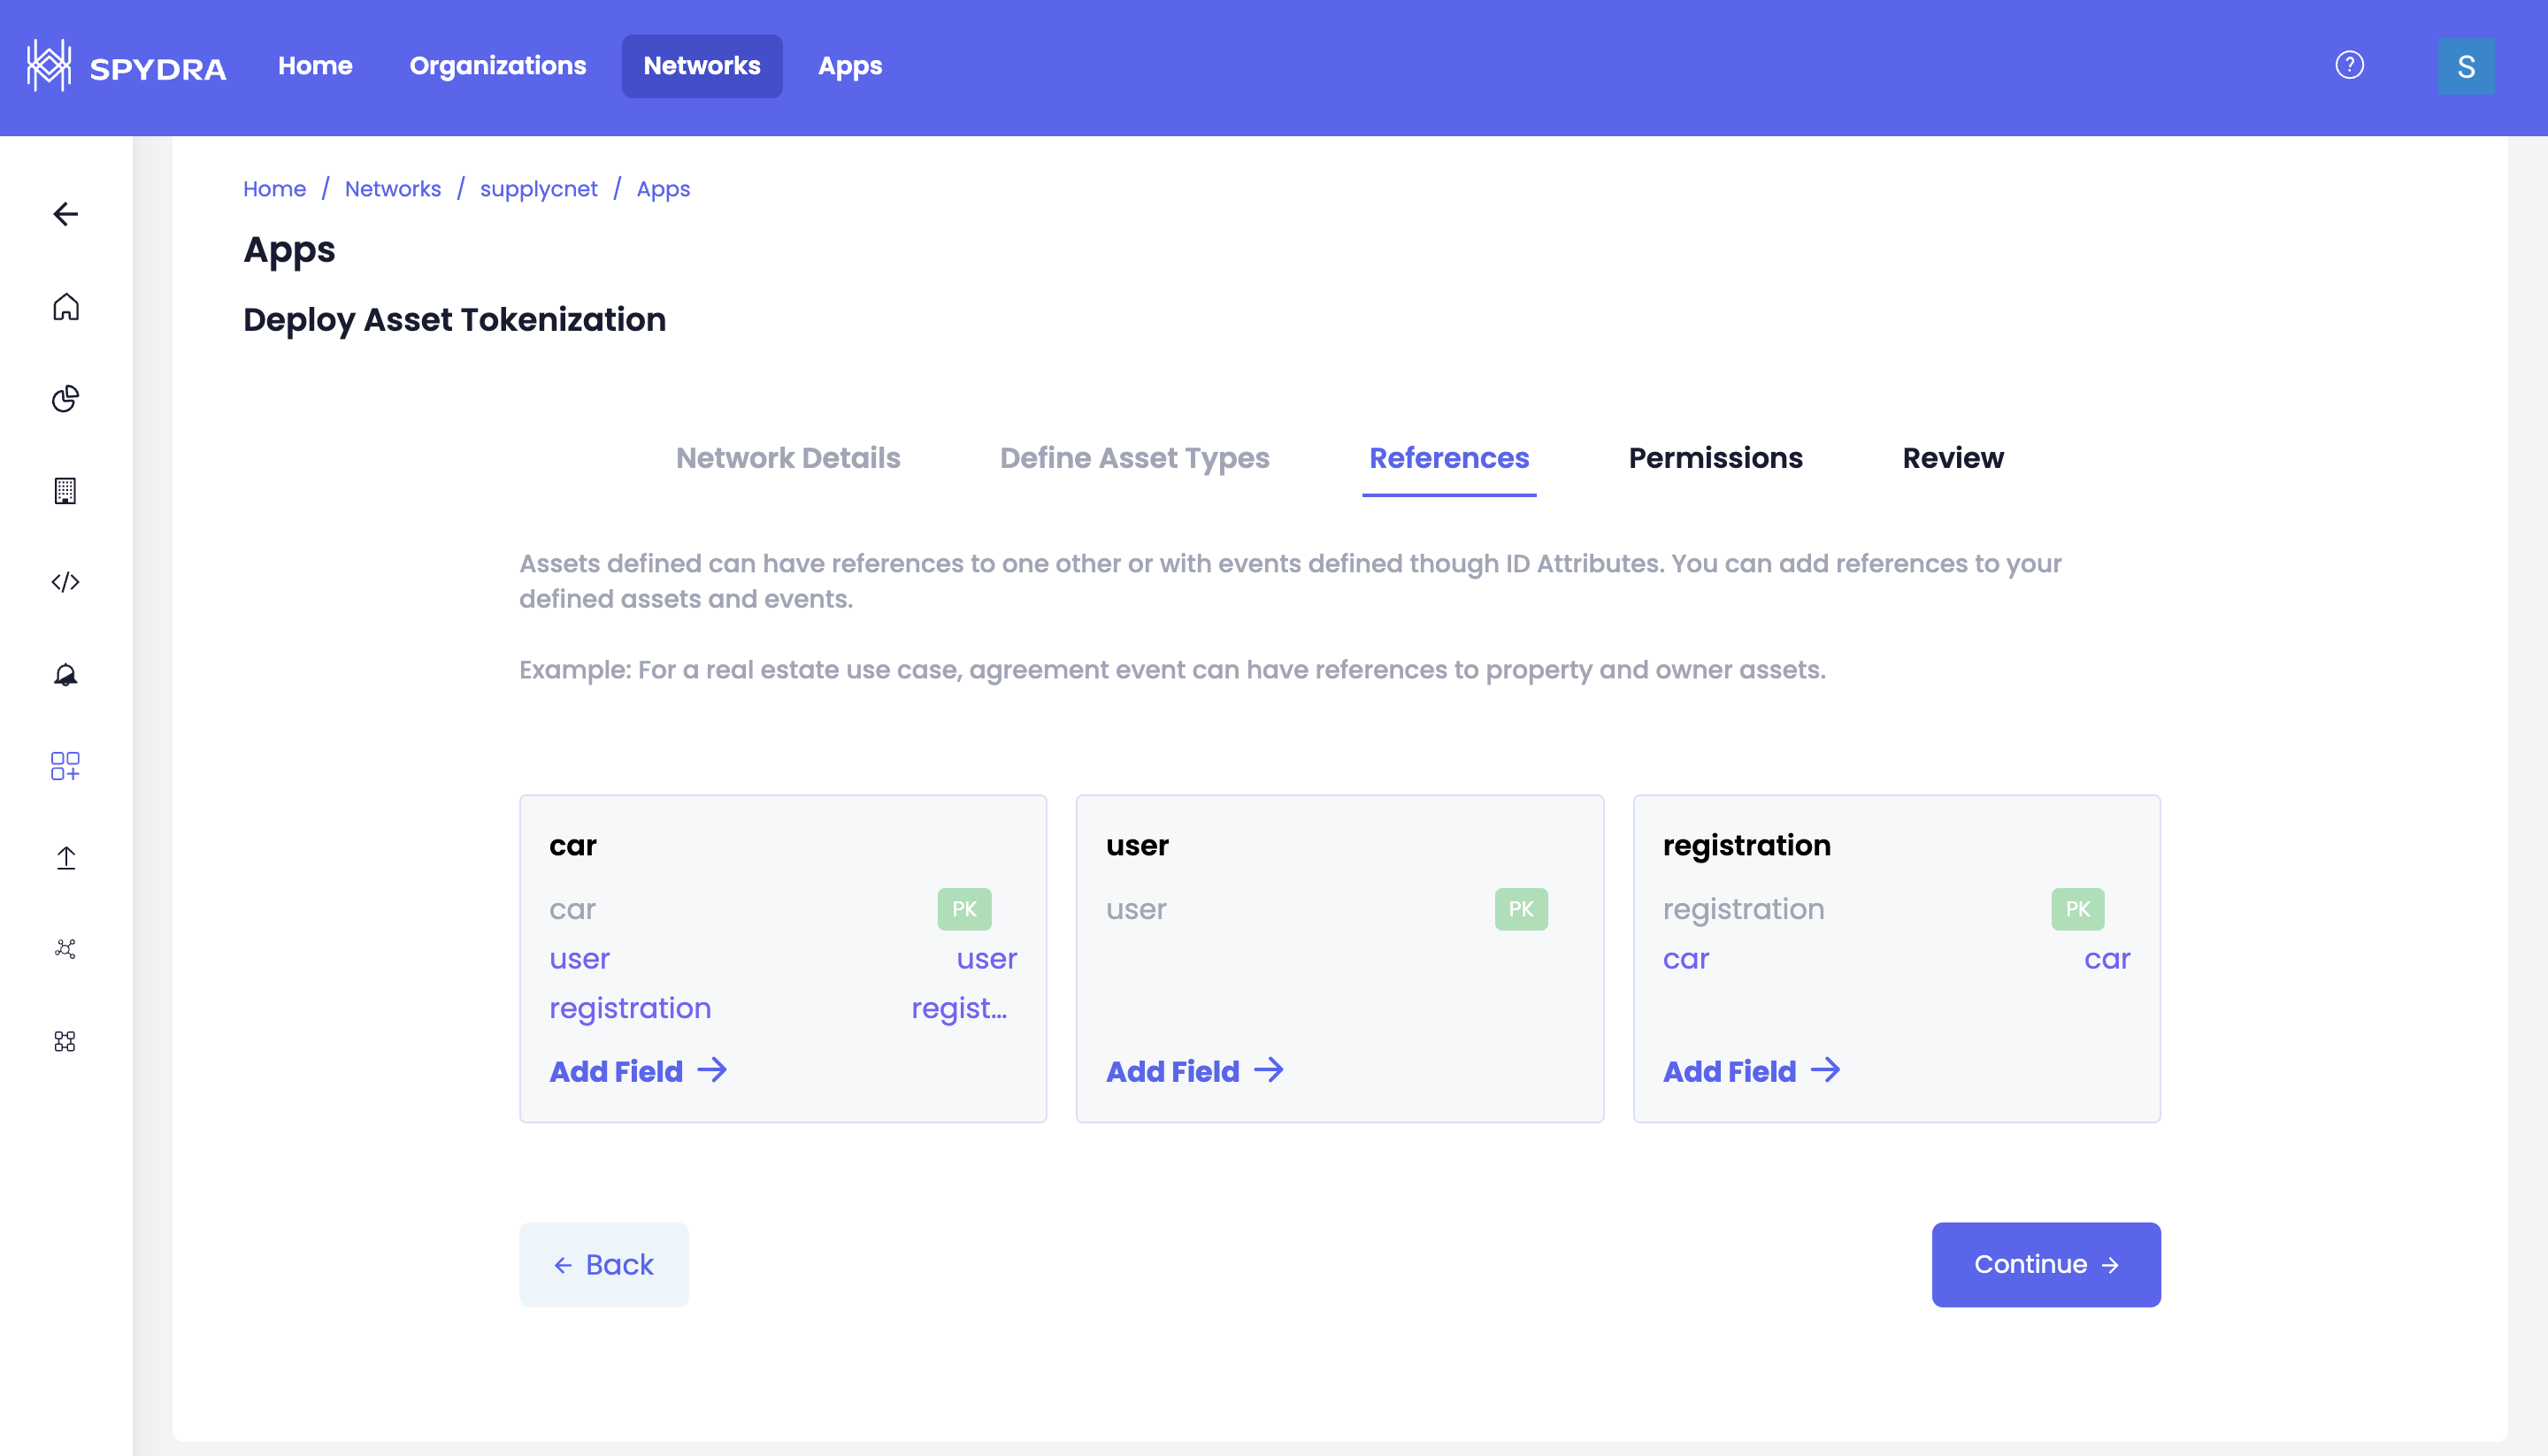Select the user reference field in car card

click(580, 959)
